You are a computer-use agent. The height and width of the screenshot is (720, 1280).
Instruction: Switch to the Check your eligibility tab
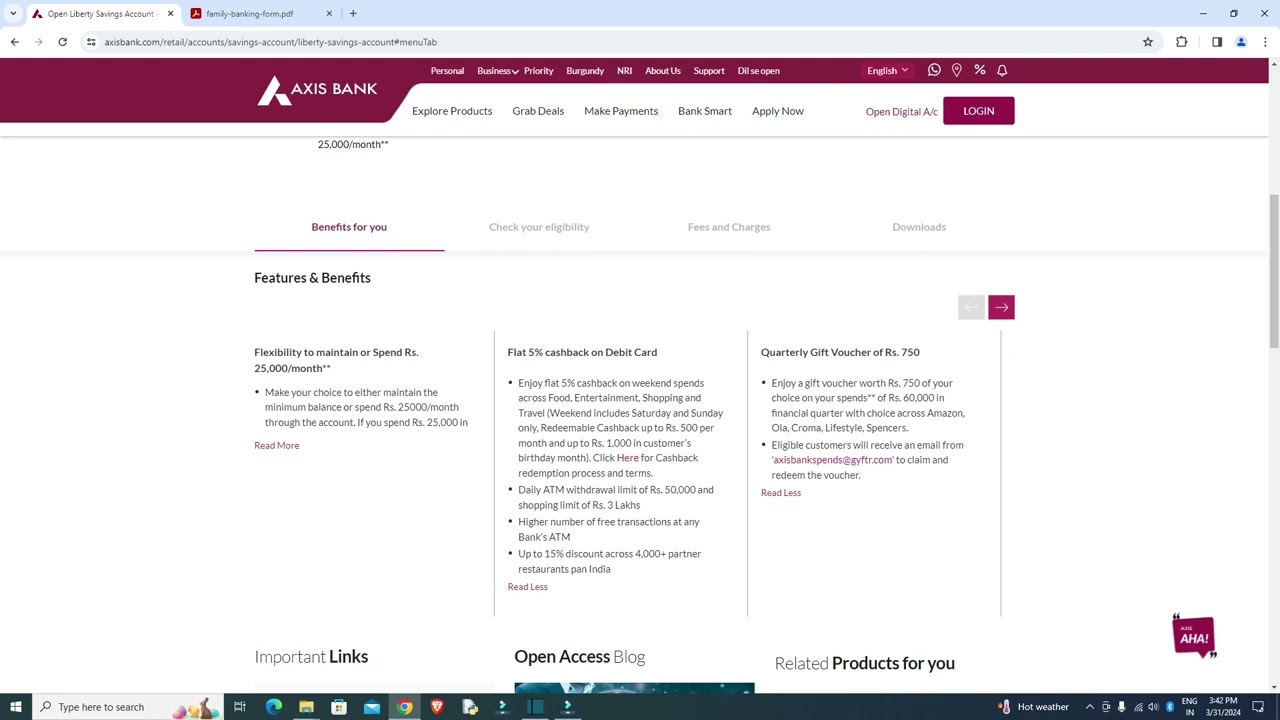pos(539,227)
